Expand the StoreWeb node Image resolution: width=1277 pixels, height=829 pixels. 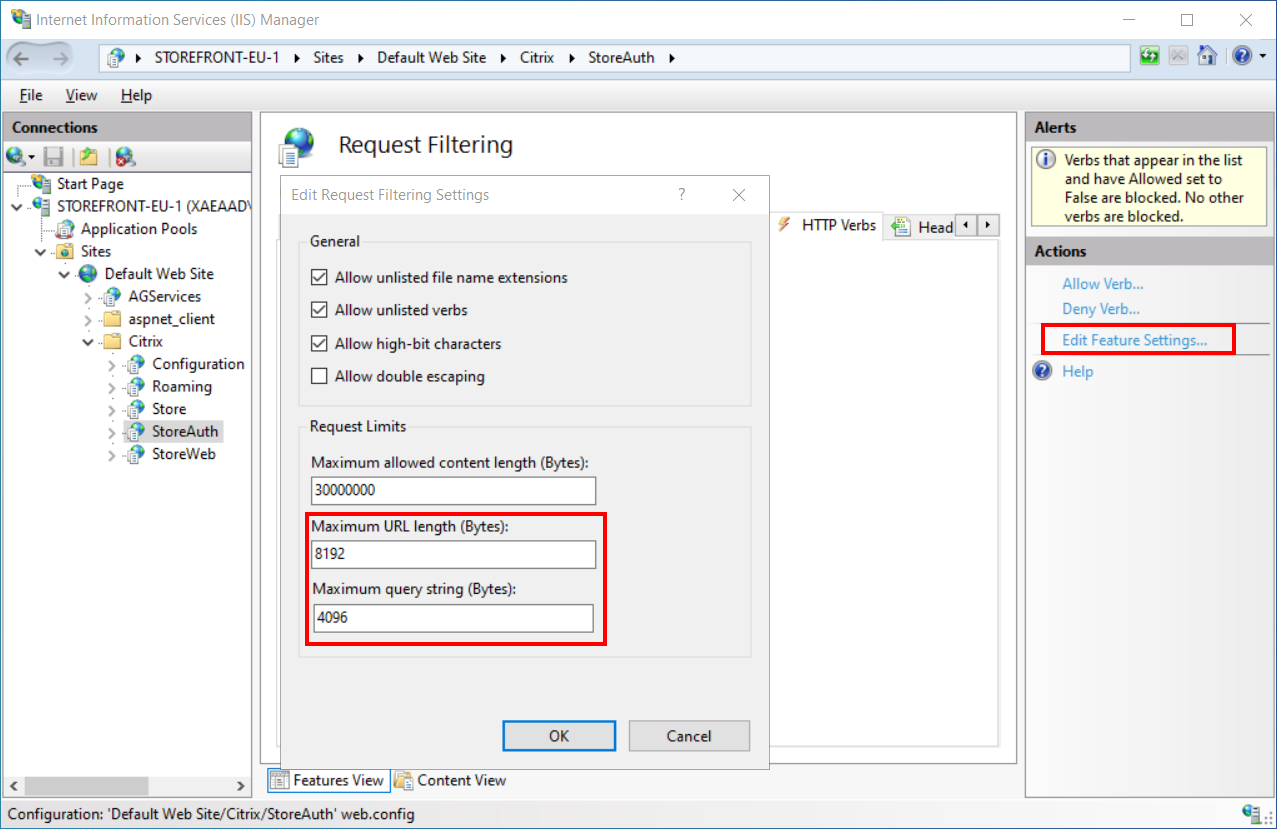tap(112, 455)
